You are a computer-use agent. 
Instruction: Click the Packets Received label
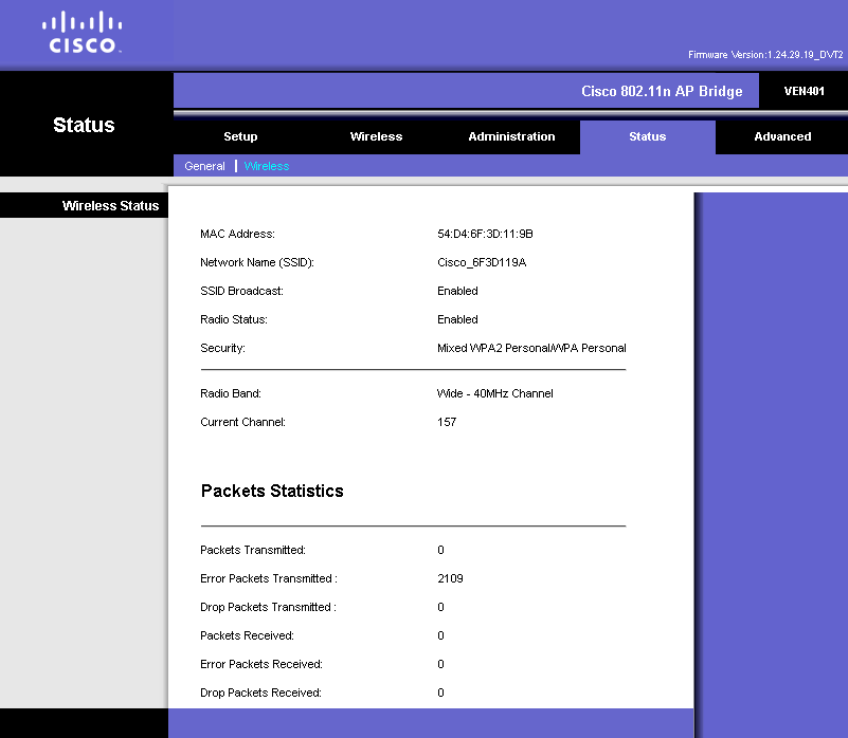(x=247, y=636)
